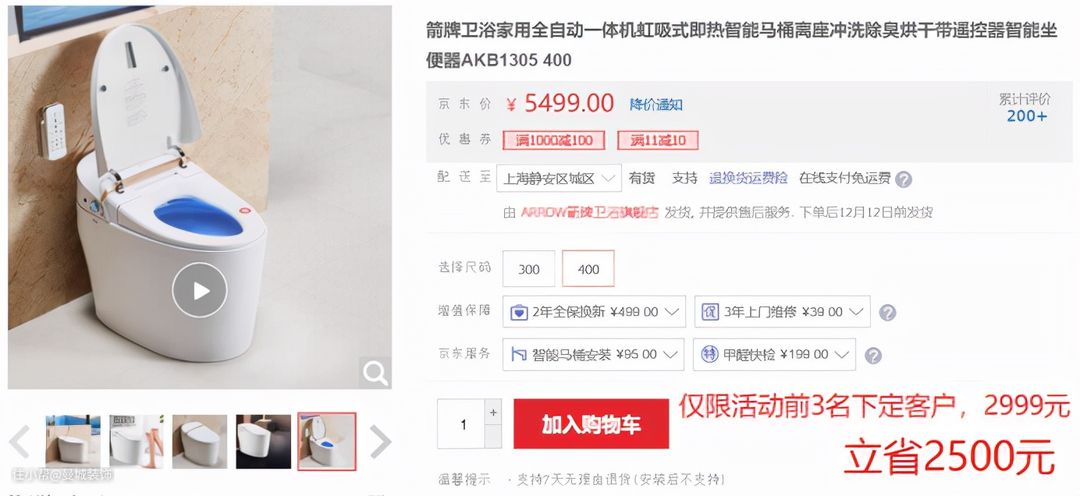Click 加入购物车 add to cart button
1080x496 pixels.
pyautogui.click(x=591, y=424)
